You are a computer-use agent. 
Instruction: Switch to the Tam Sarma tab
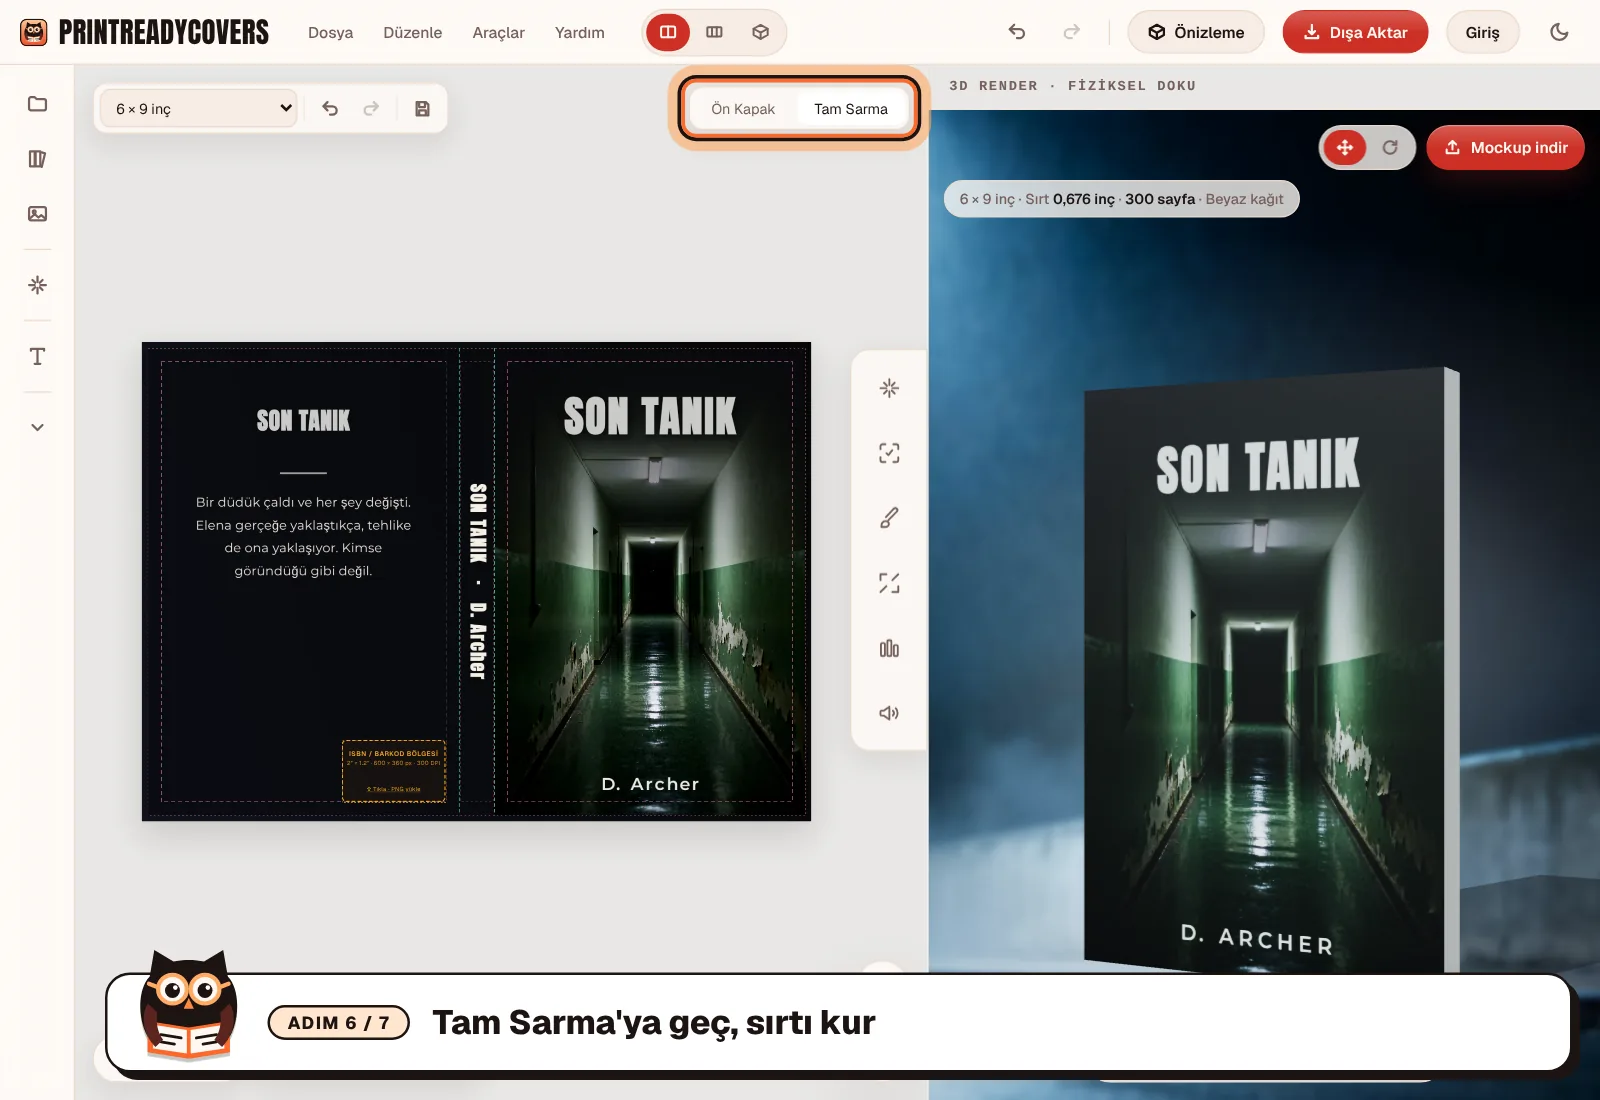(851, 109)
